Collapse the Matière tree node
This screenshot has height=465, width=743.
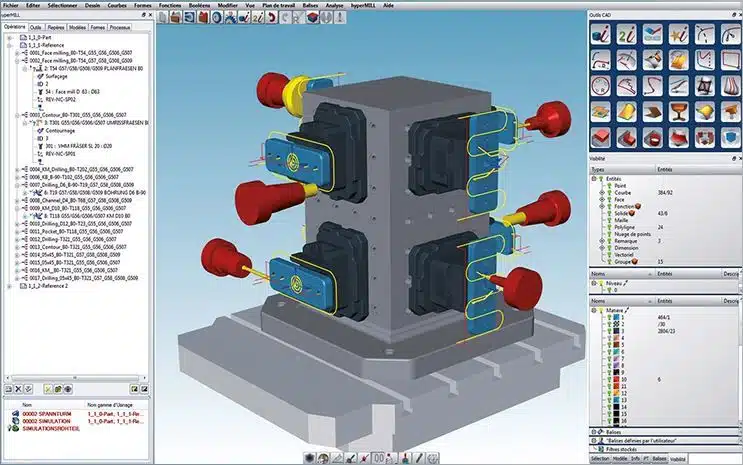pyautogui.click(x=593, y=310)
